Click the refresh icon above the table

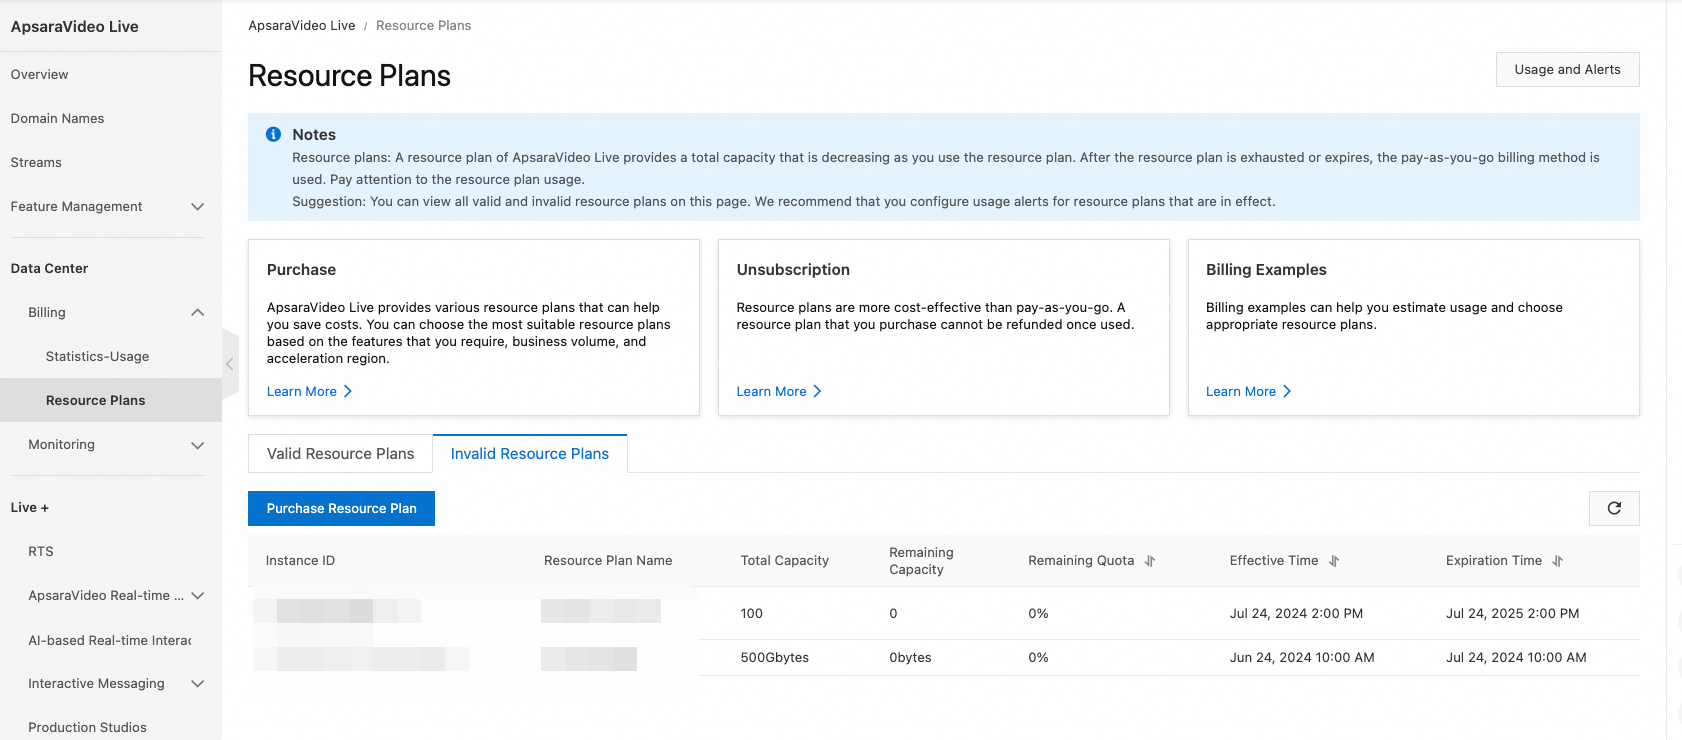click(1614, 508)
